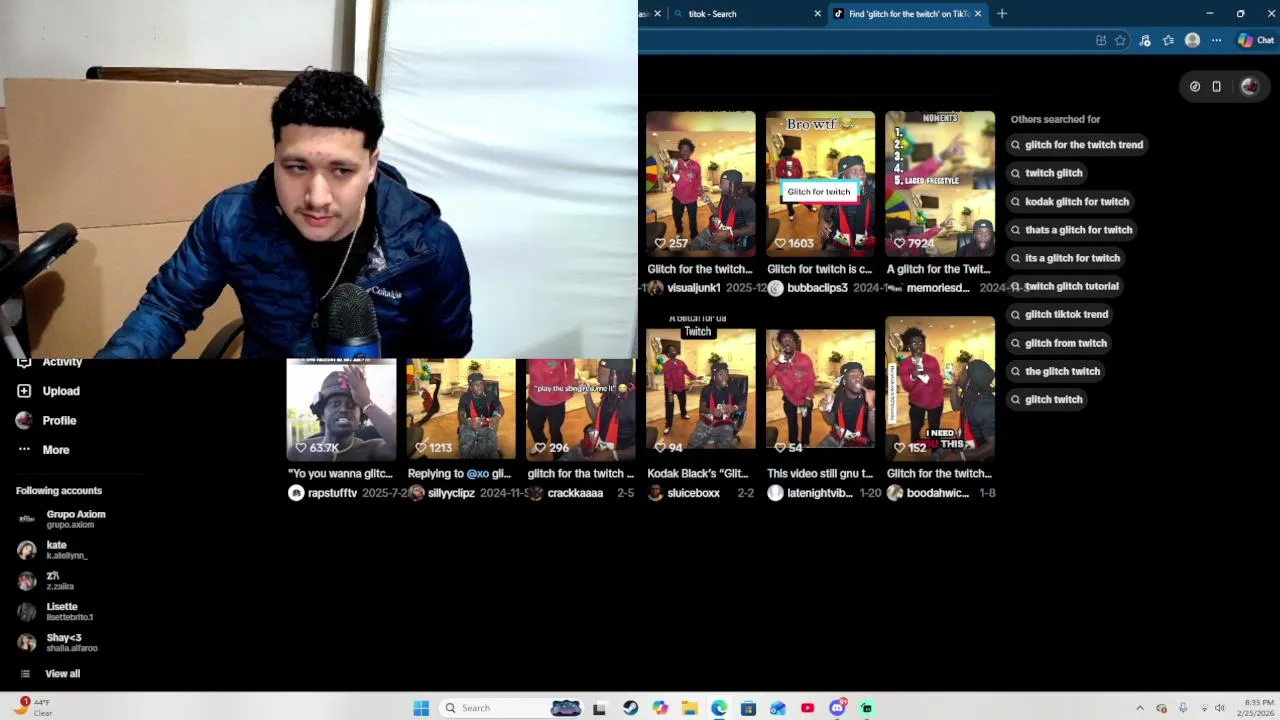1280x720 pixels.
Task: Open Shay<3 following account
Action: point(58,643)
